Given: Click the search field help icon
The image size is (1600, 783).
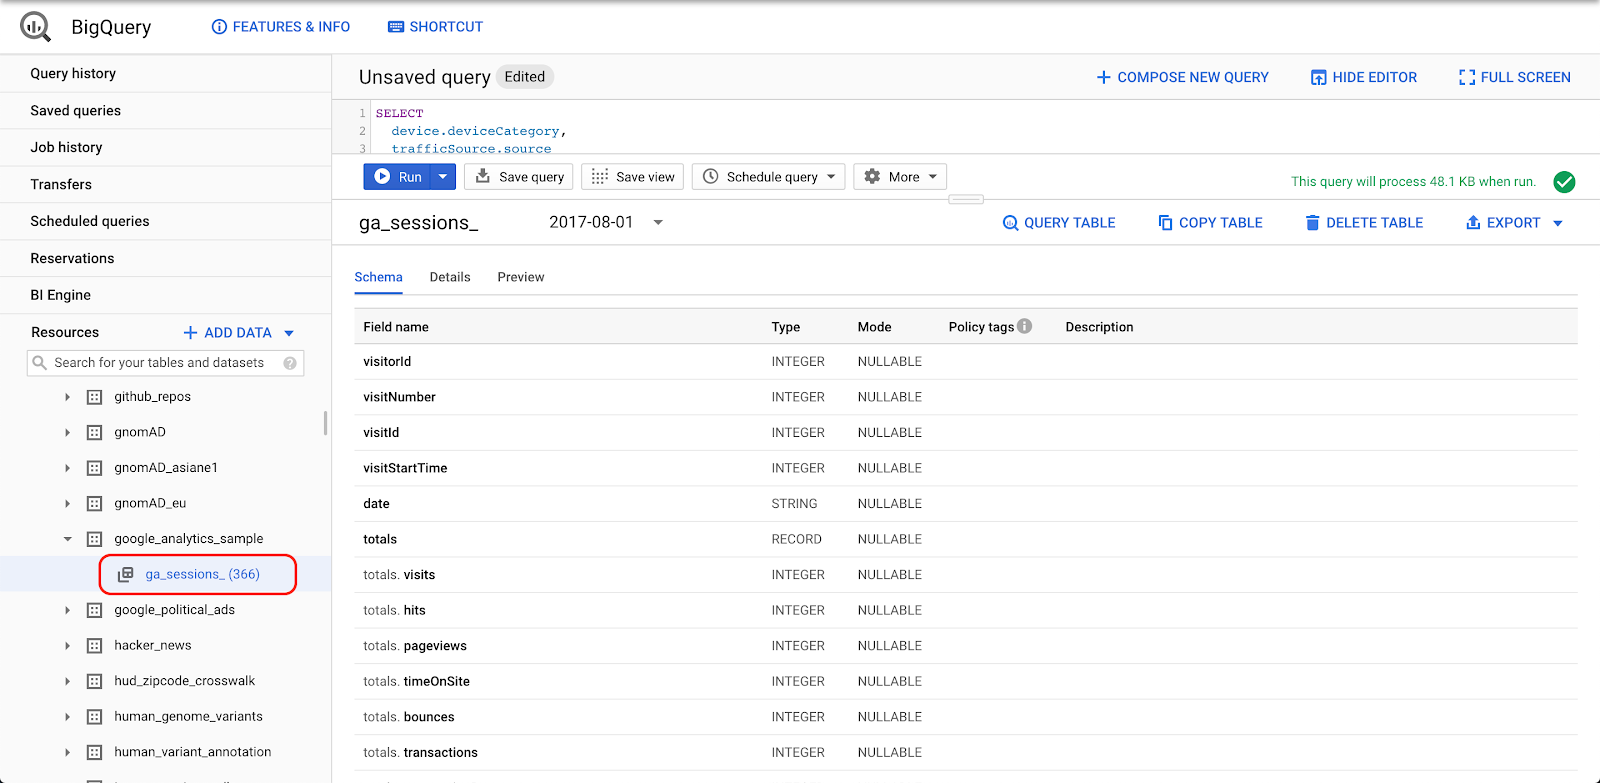Looking at the screenshot, I should point(290,363).
